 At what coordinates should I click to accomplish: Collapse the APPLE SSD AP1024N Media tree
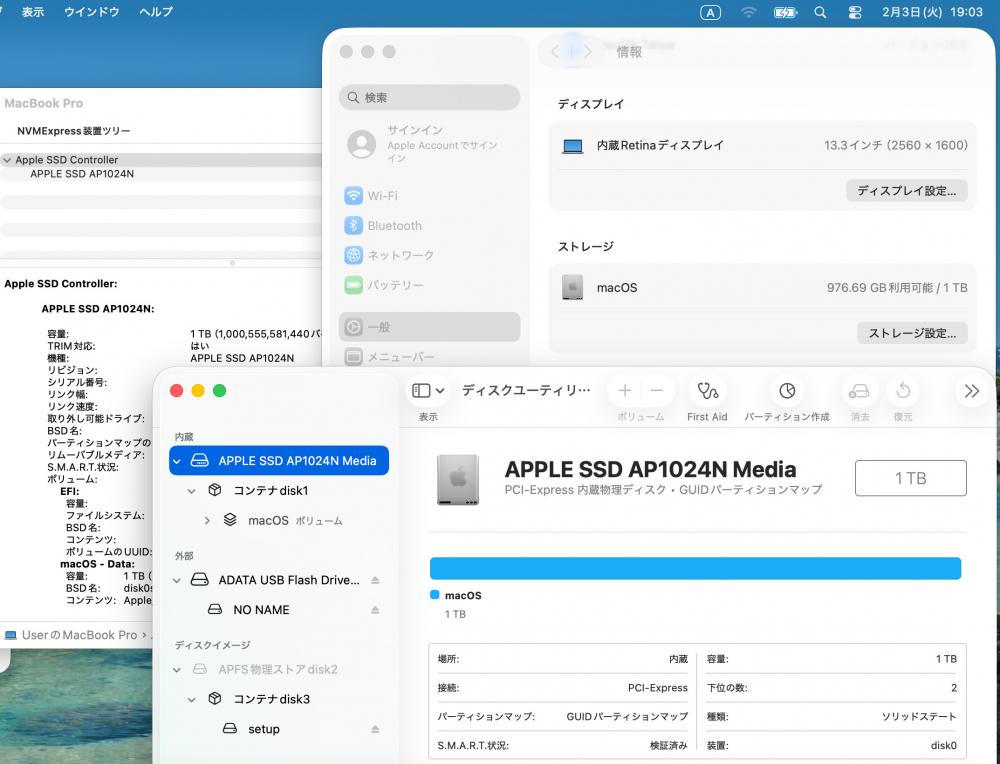177,461
